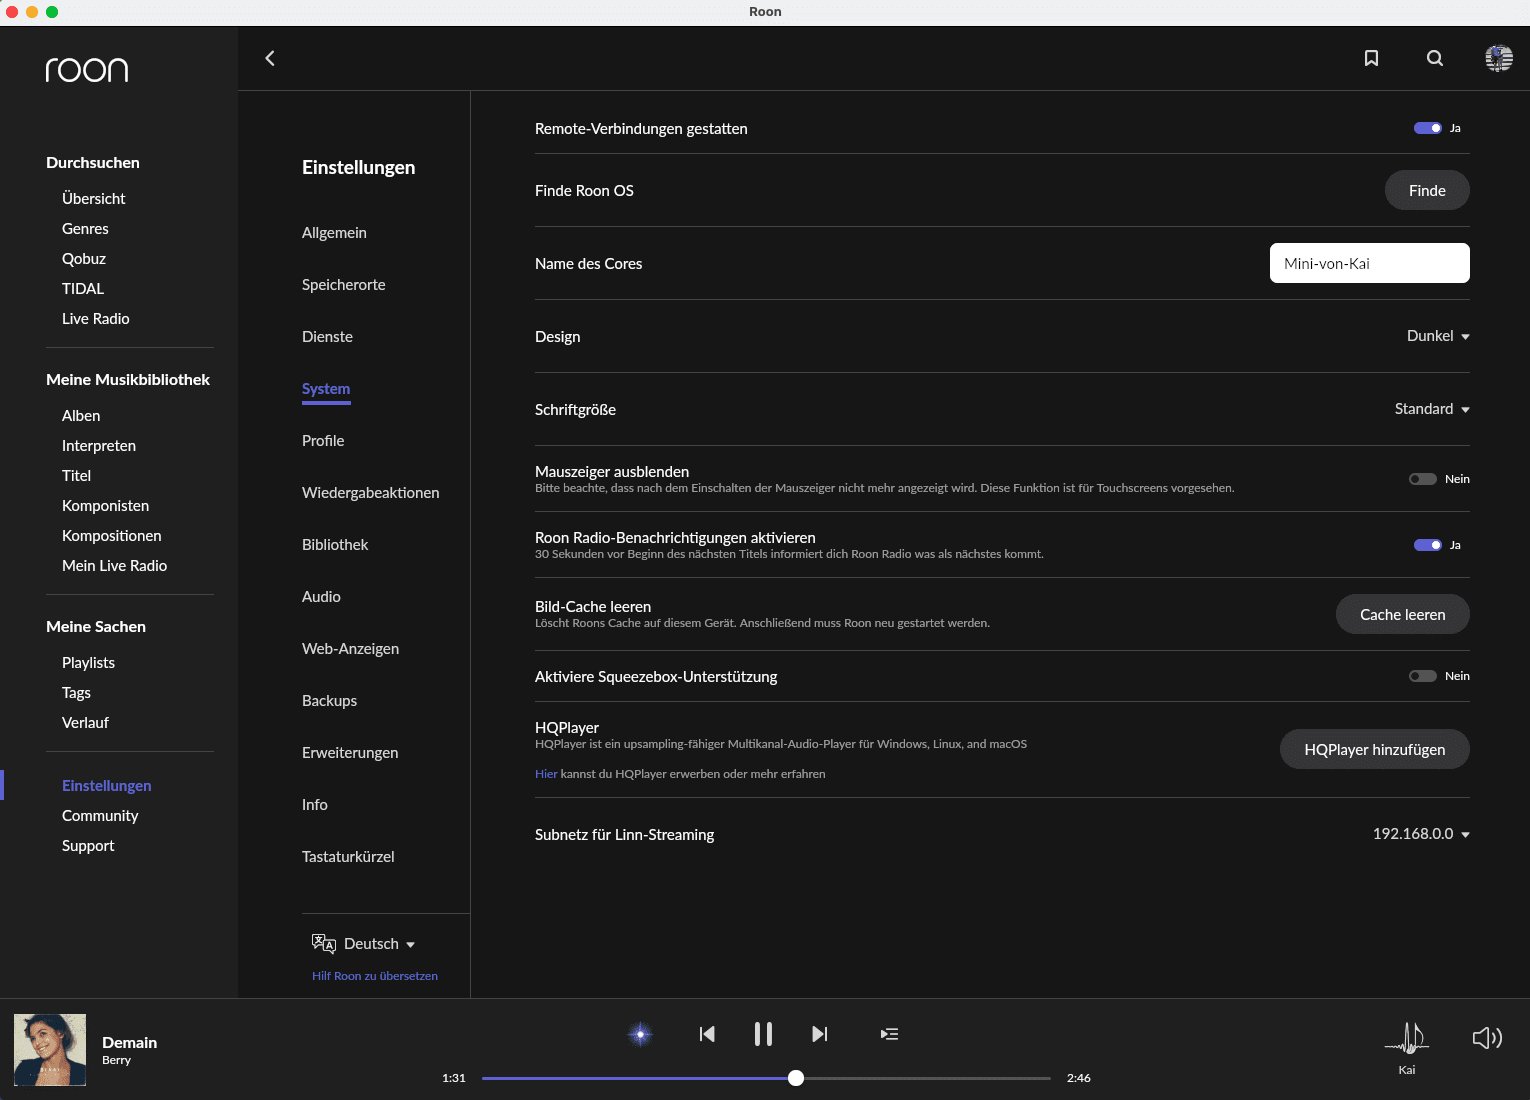The height and width of the screenshot is (1100, 1530).
Task: Open the Backups settings tab
Action: (x=329, y=701)
